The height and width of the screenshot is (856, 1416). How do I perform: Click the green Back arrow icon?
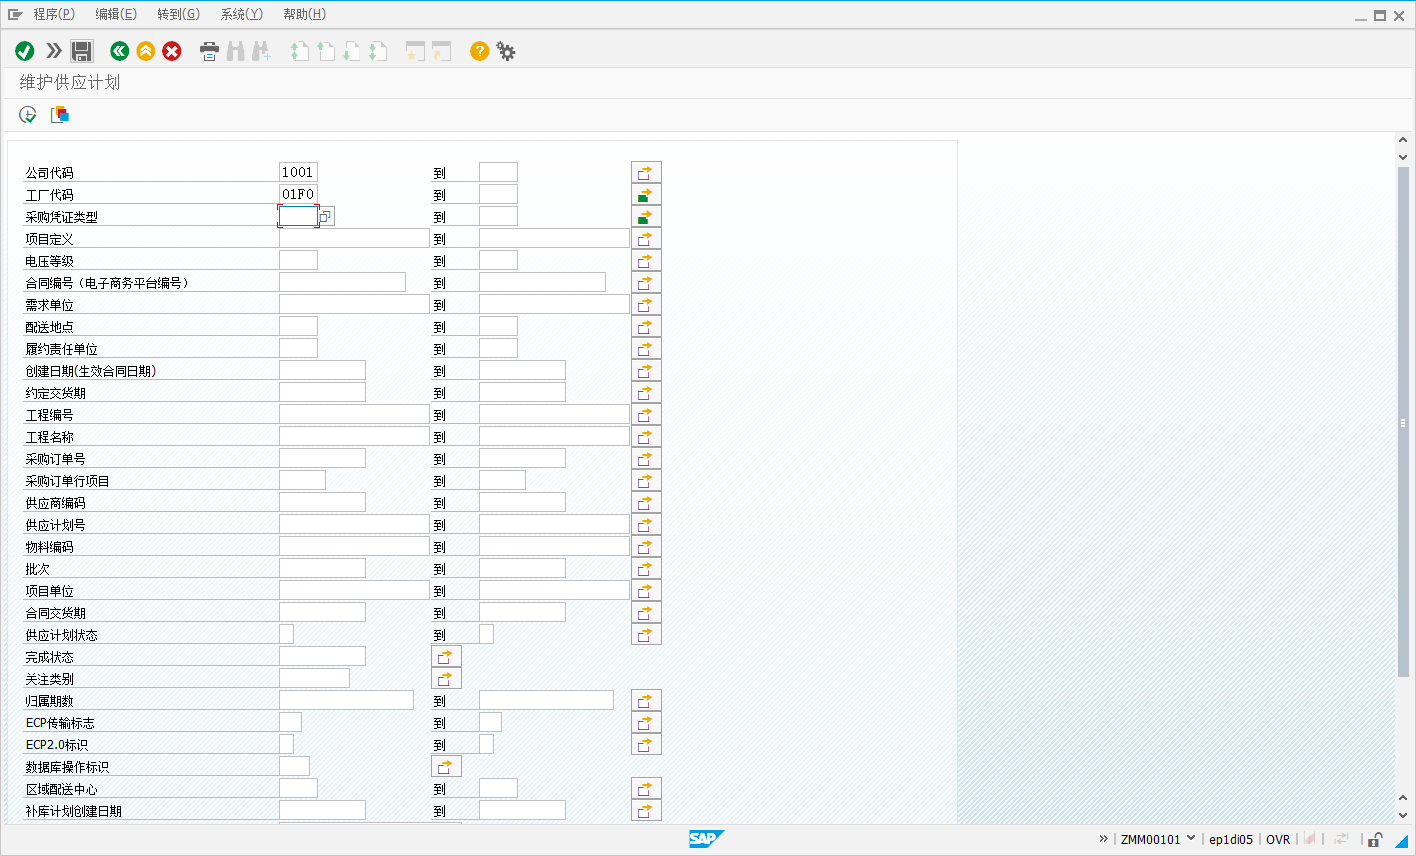(120, 51)
